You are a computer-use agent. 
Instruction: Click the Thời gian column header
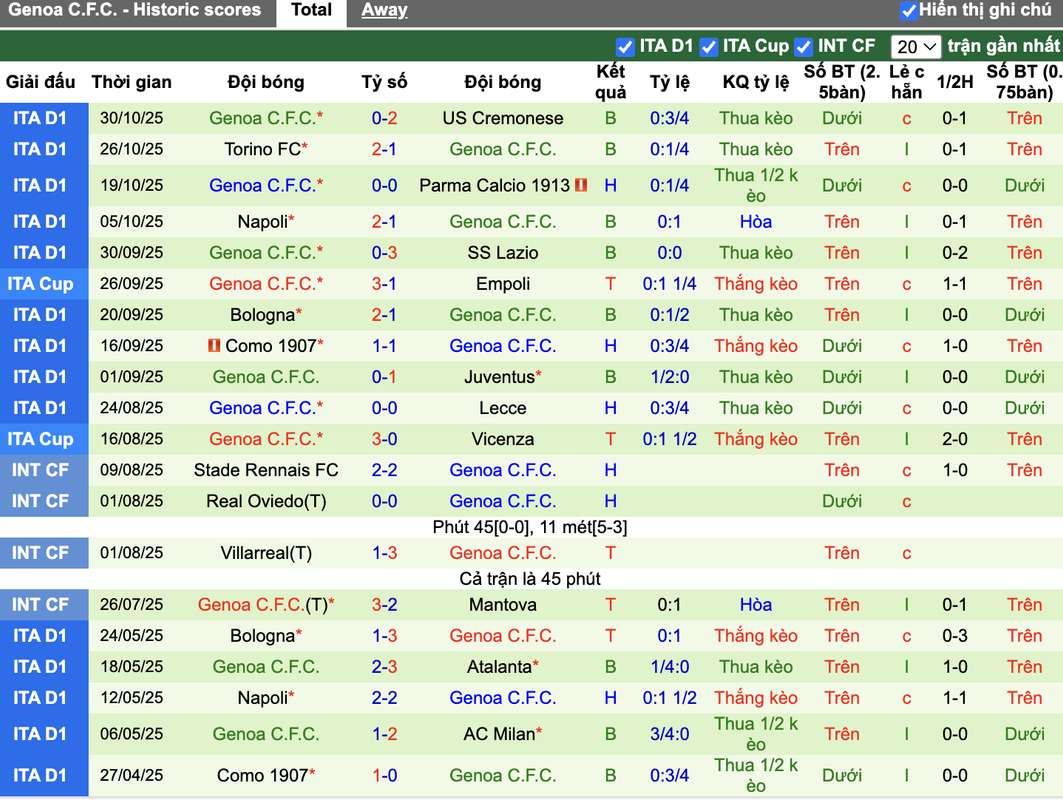point(132,82)
